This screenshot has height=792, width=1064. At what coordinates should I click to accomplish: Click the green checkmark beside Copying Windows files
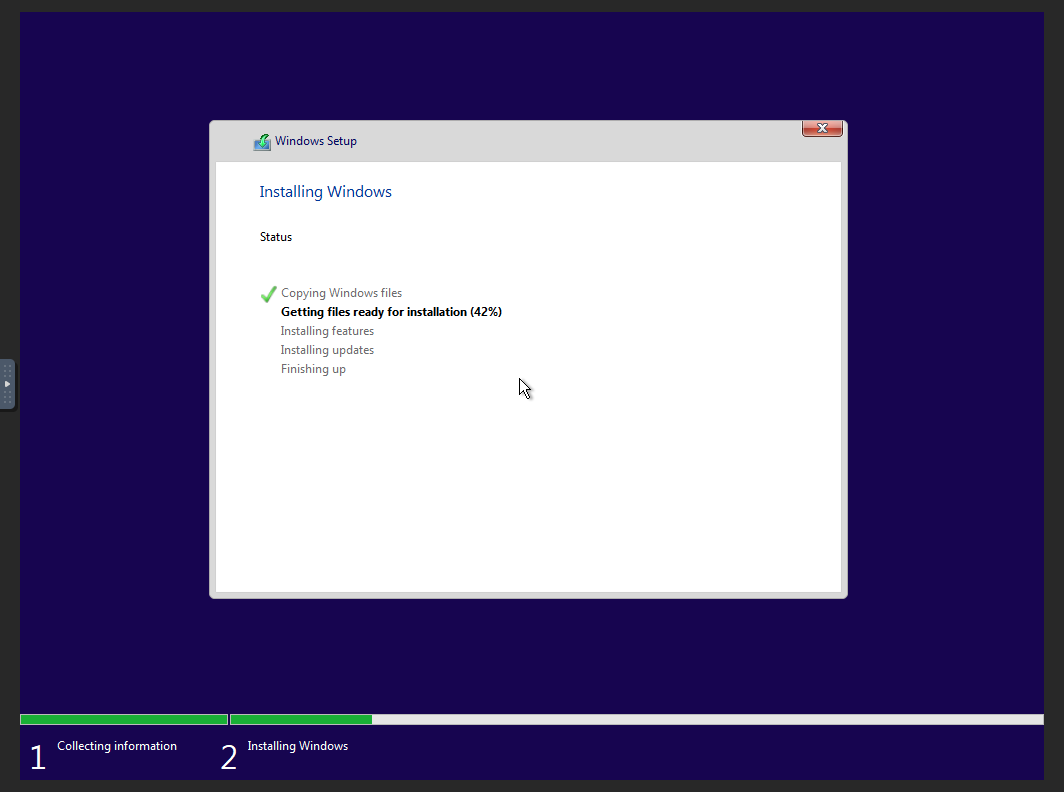point(268,294)
